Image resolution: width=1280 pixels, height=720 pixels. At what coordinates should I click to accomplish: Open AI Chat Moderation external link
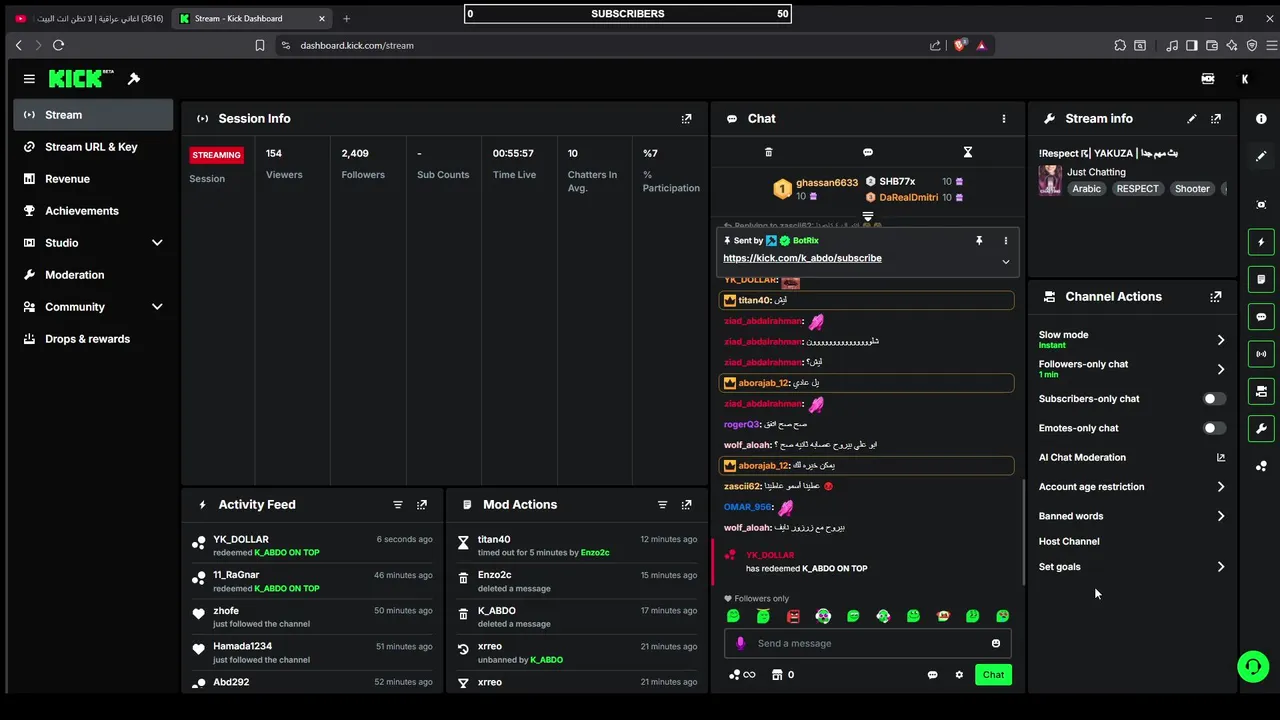[1221, 458]
